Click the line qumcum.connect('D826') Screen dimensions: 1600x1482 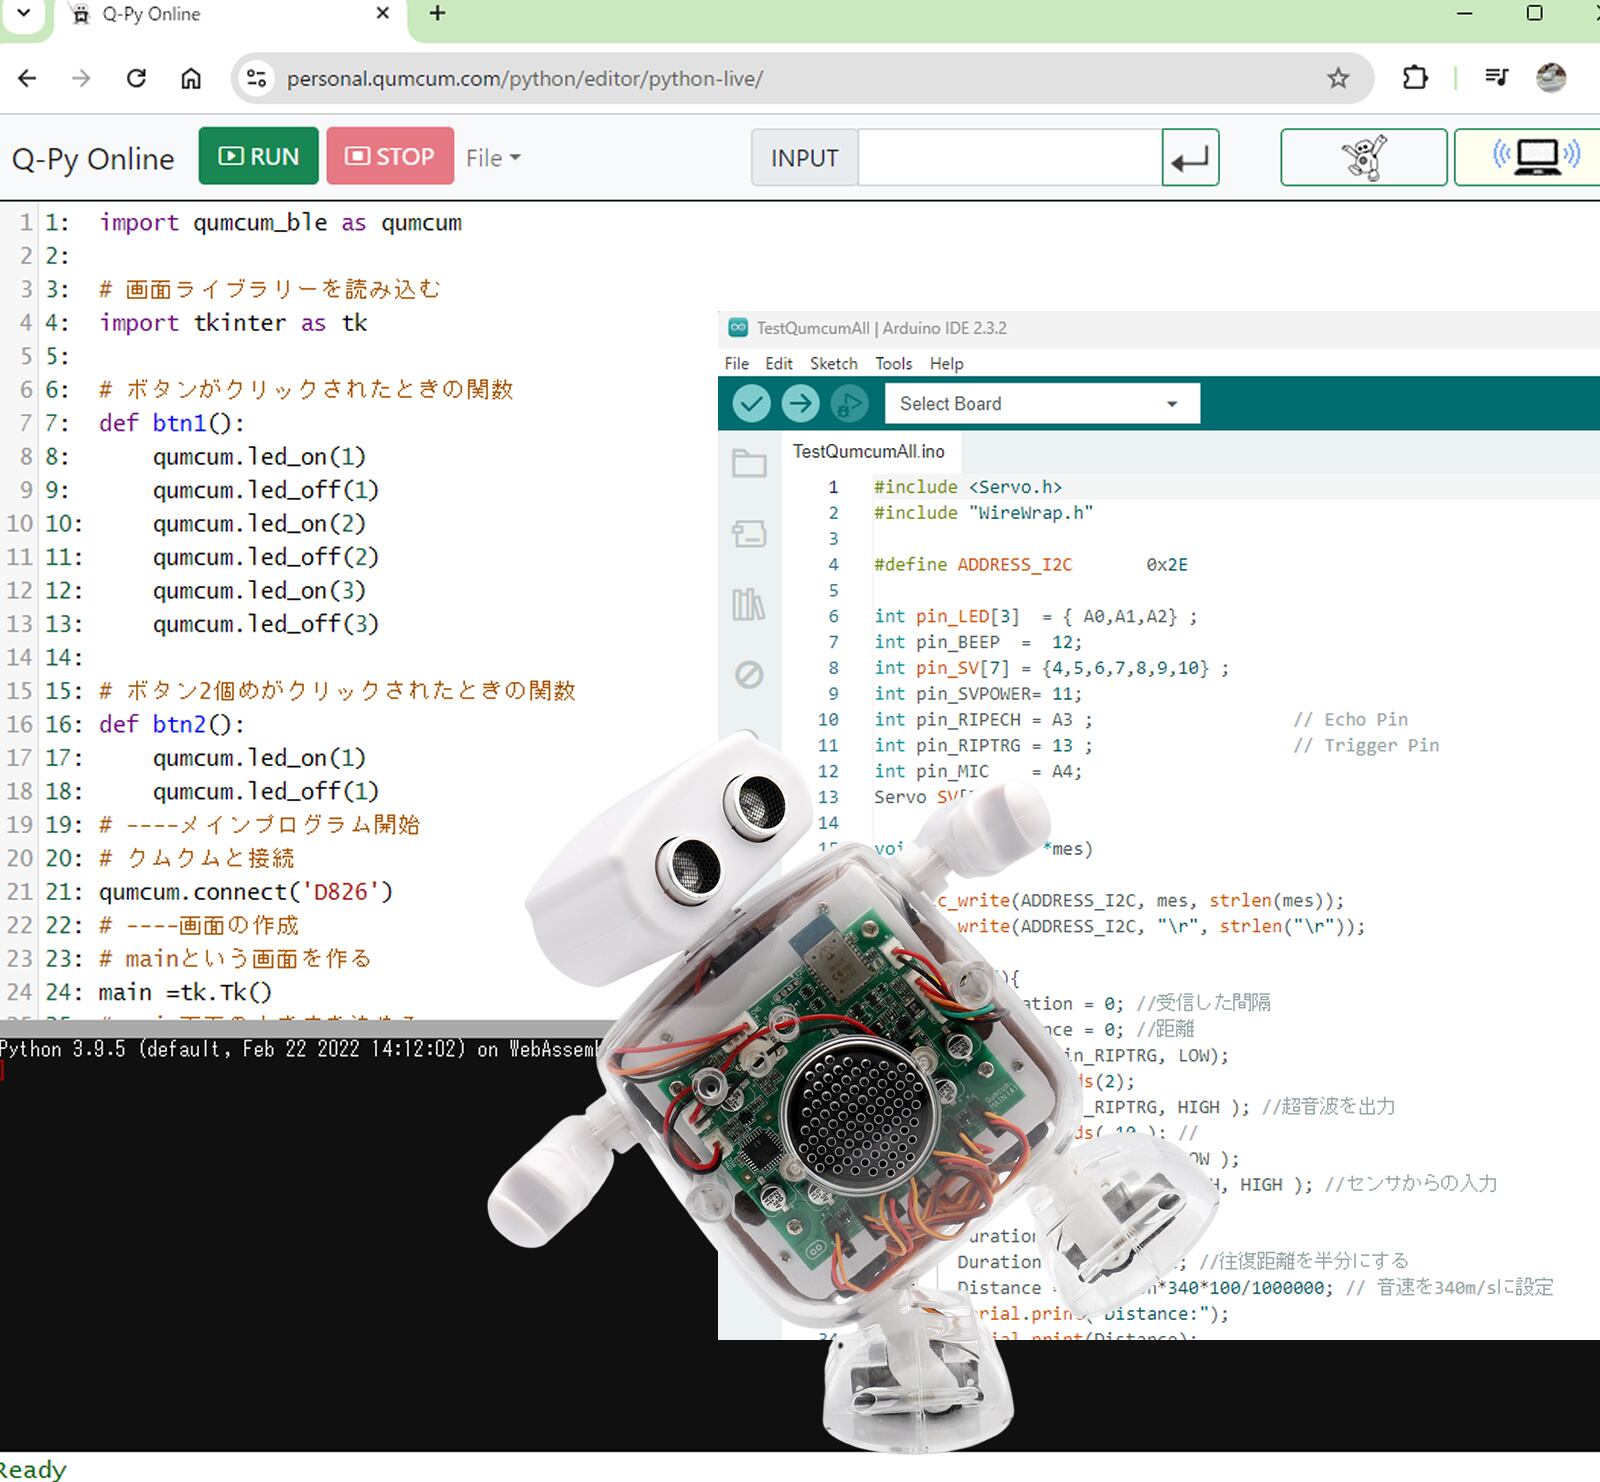[245, 892]
